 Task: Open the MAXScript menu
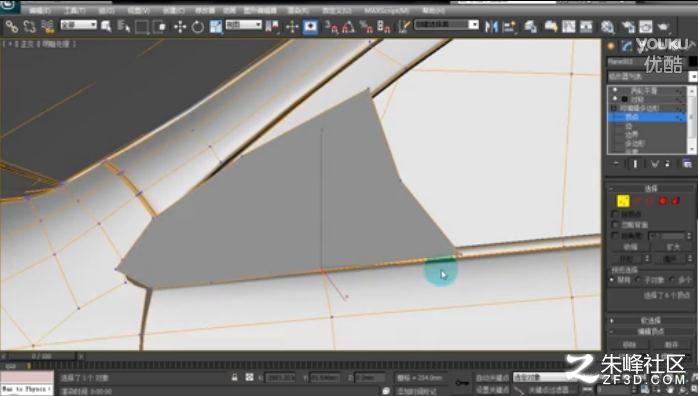click(x=386, y=10)
